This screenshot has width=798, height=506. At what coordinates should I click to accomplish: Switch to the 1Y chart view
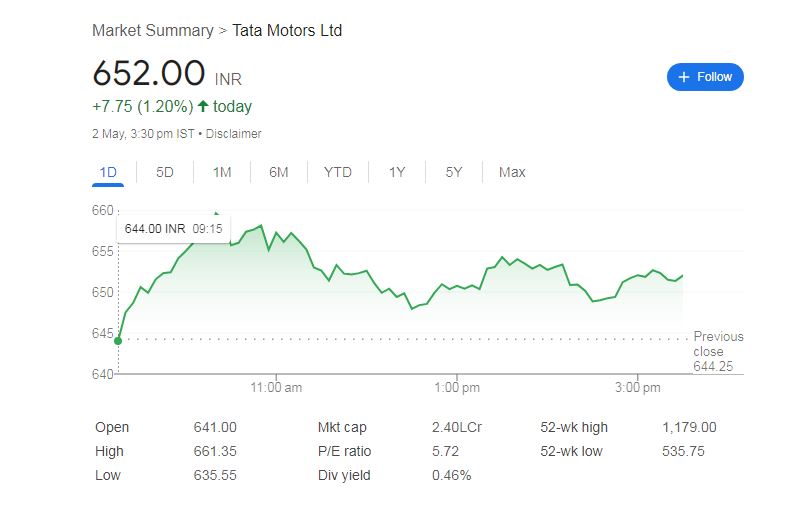(x=397, y=172)
